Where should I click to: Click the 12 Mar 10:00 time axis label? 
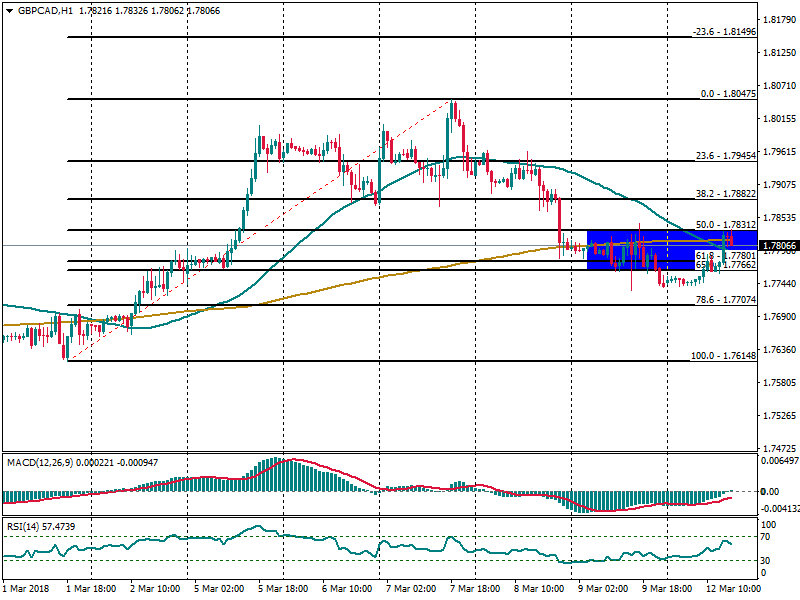733,590
